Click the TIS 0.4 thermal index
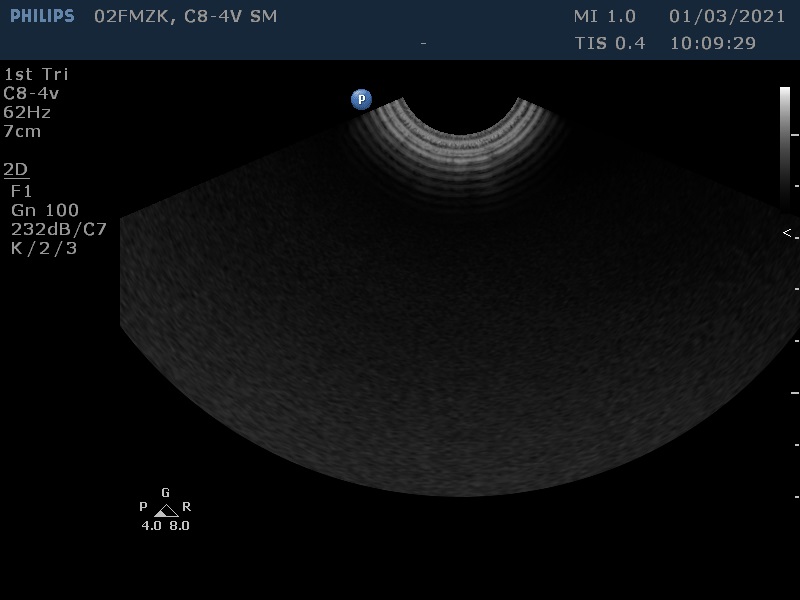This screenshot has height=600, width=800. pyautogui.click(x=610, y=43)
